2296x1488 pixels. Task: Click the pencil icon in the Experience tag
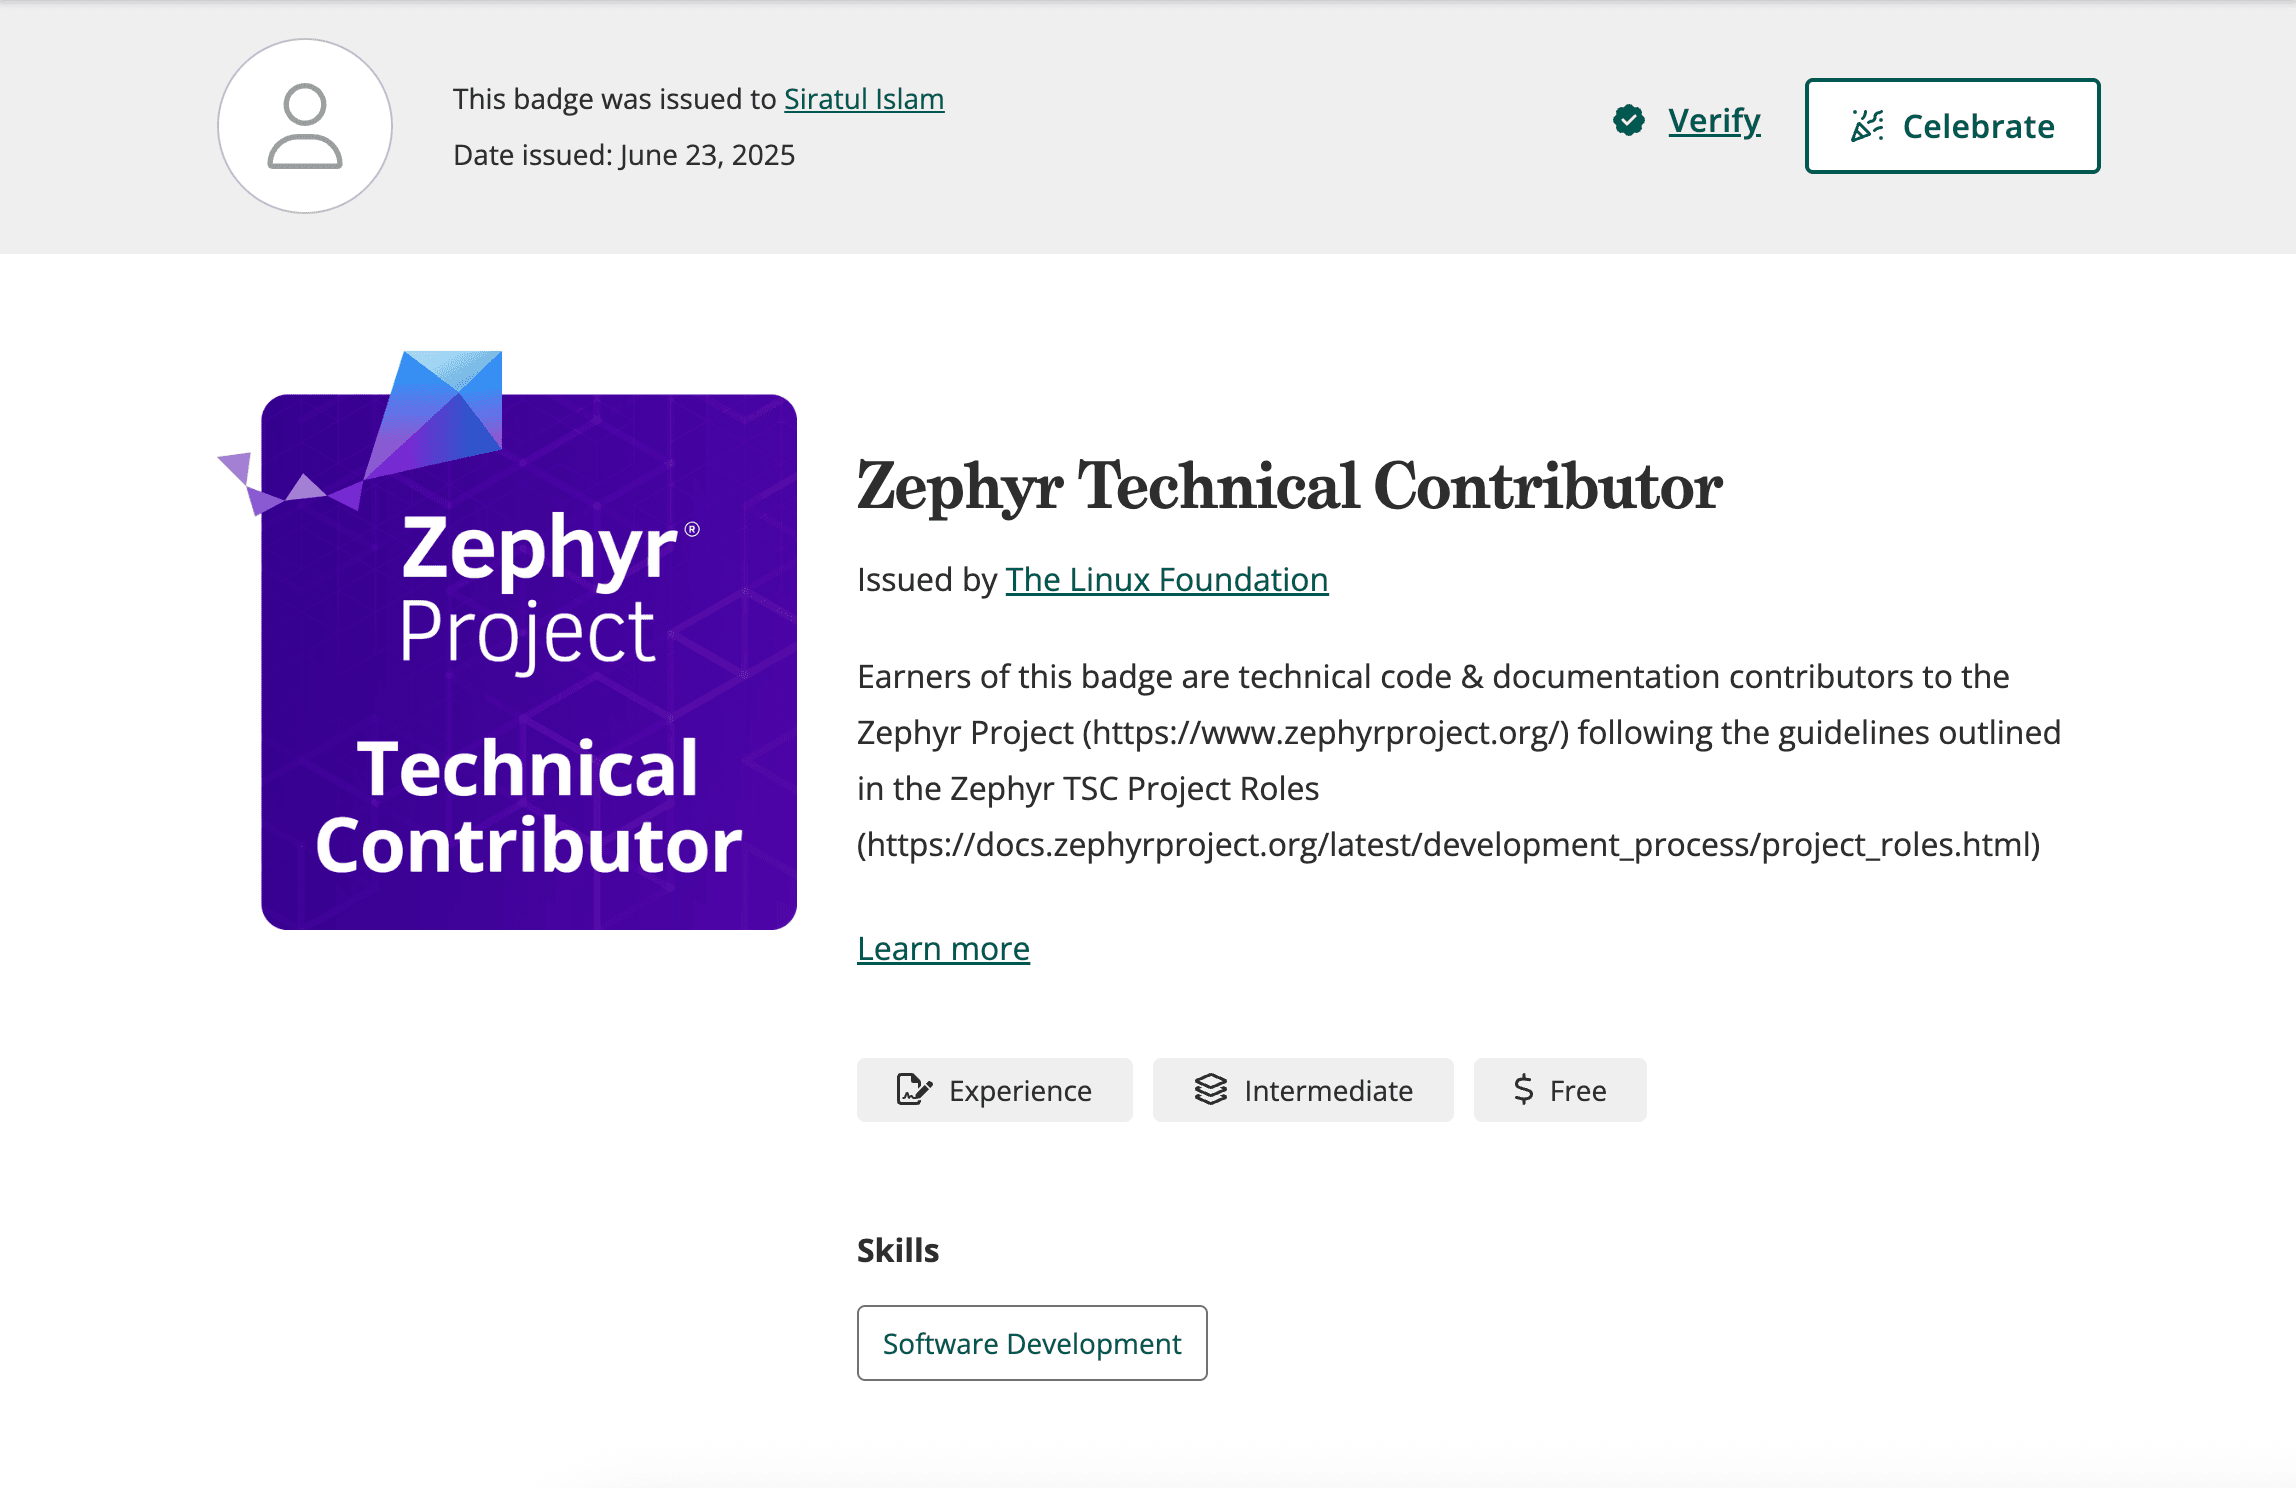[913, 1090]
